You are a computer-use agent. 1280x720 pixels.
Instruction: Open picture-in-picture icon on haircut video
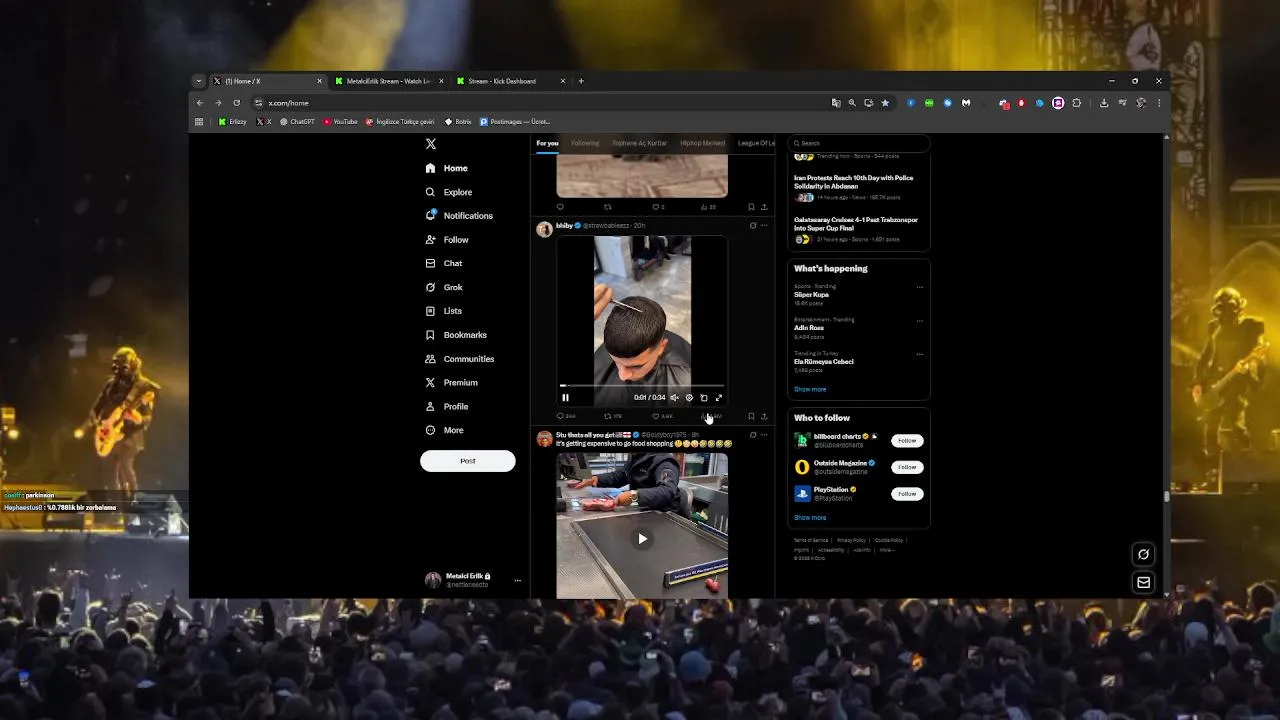coord(704,398)
